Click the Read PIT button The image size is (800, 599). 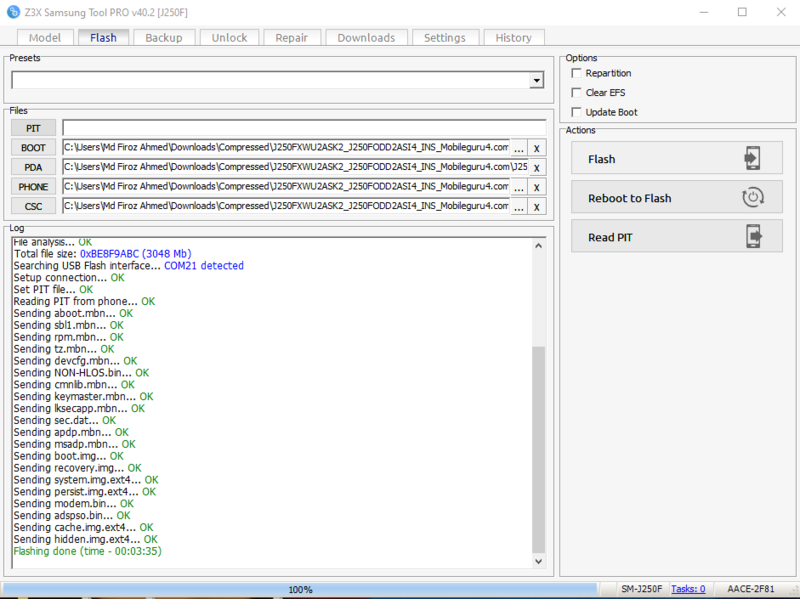(x=677, y=237)
